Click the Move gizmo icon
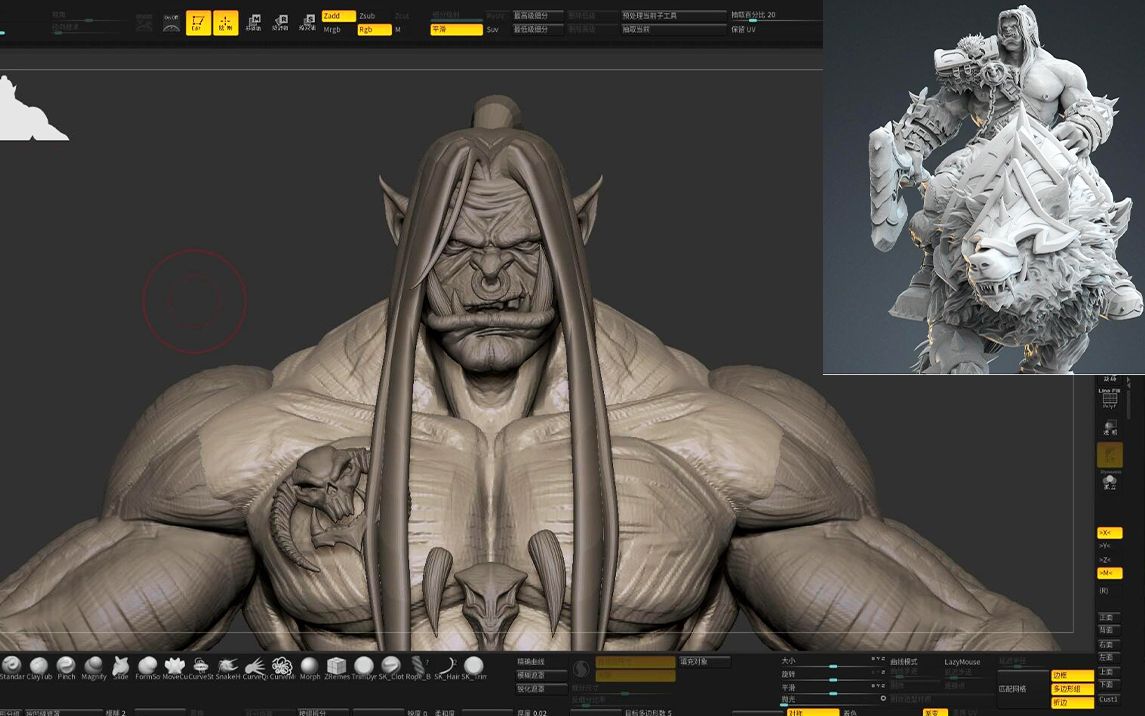Viewport: 1145px width, 716px height. point(253,23)
